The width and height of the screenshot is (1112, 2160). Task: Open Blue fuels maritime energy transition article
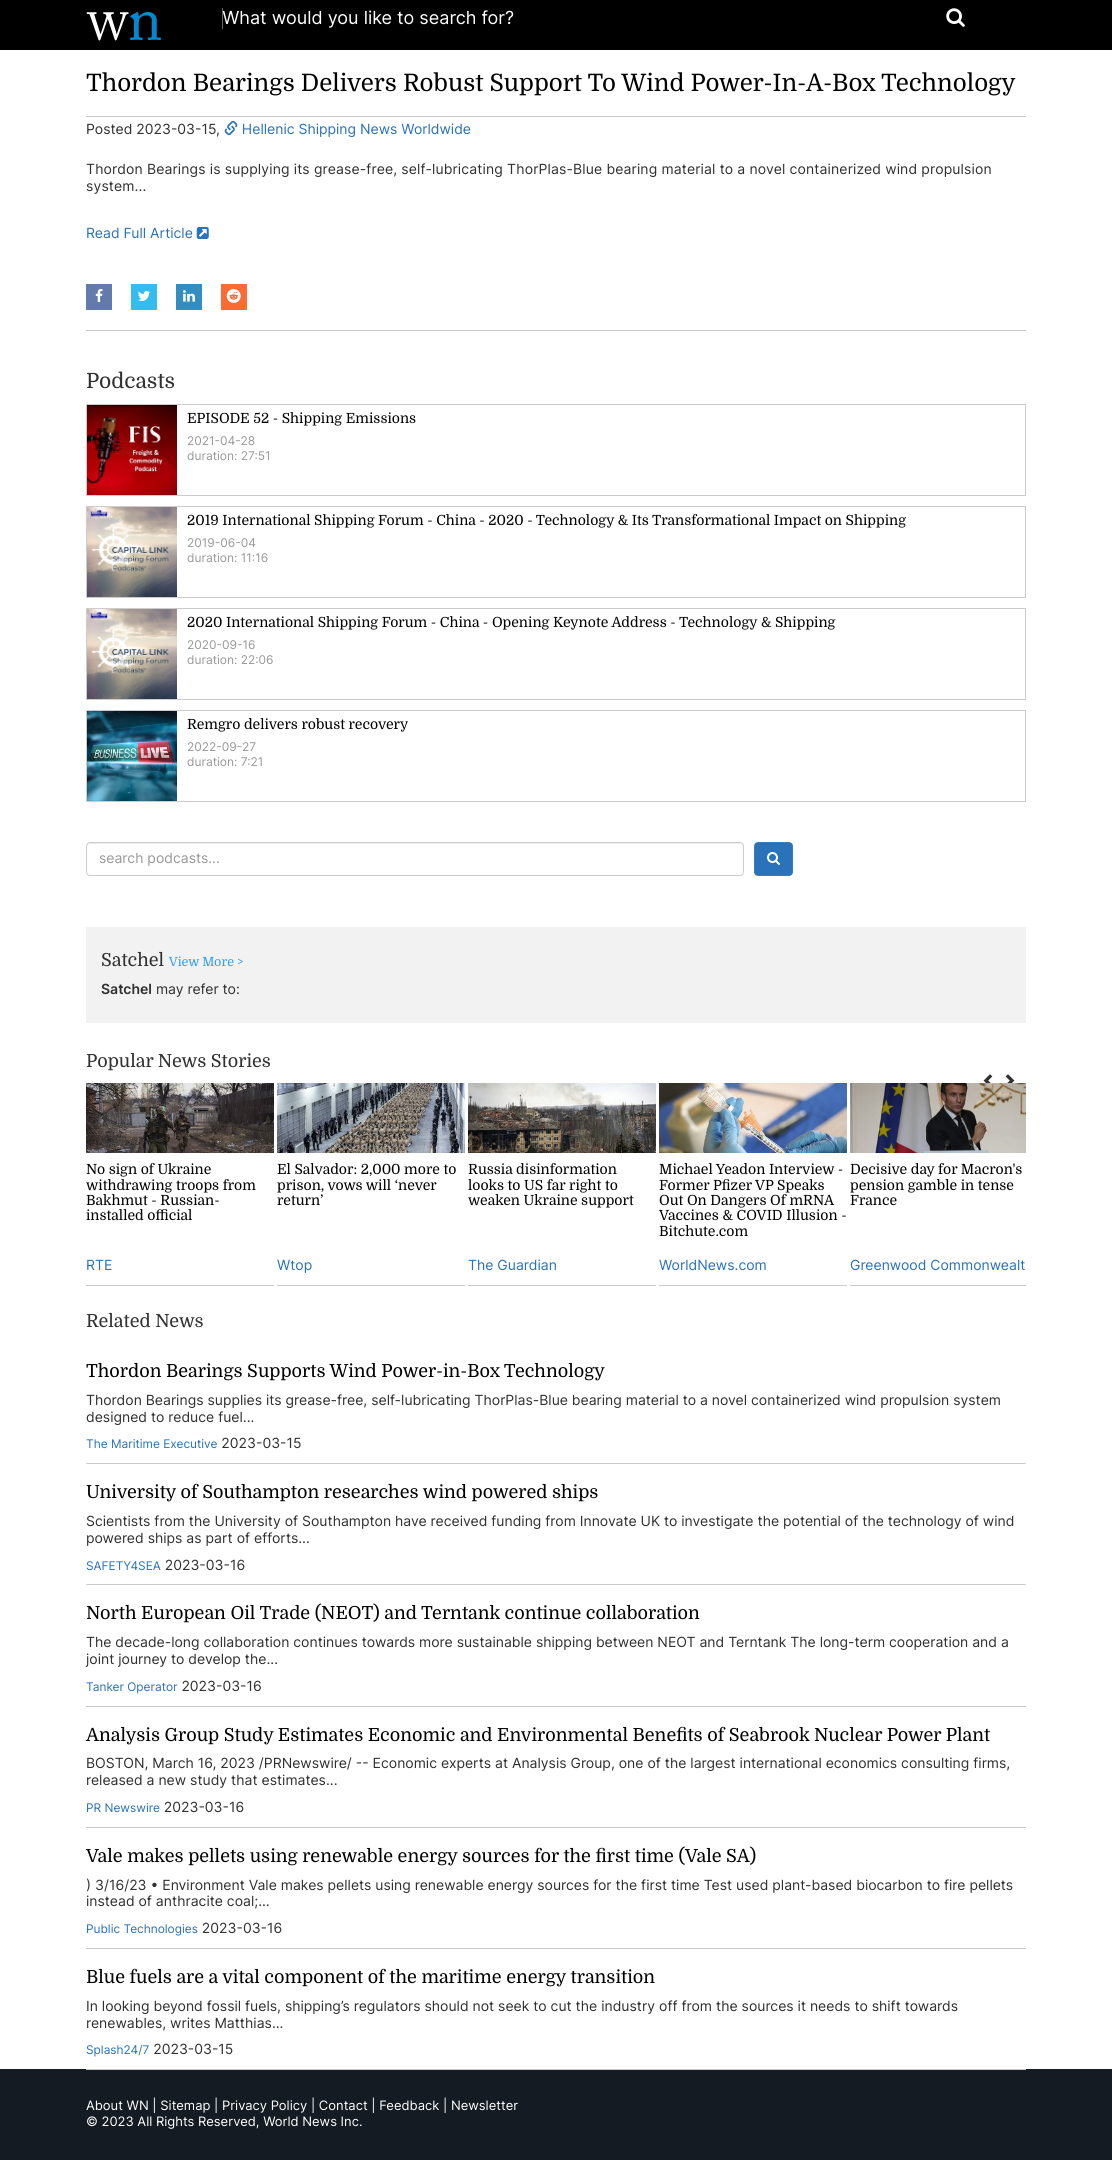(x=370, y=1976)
